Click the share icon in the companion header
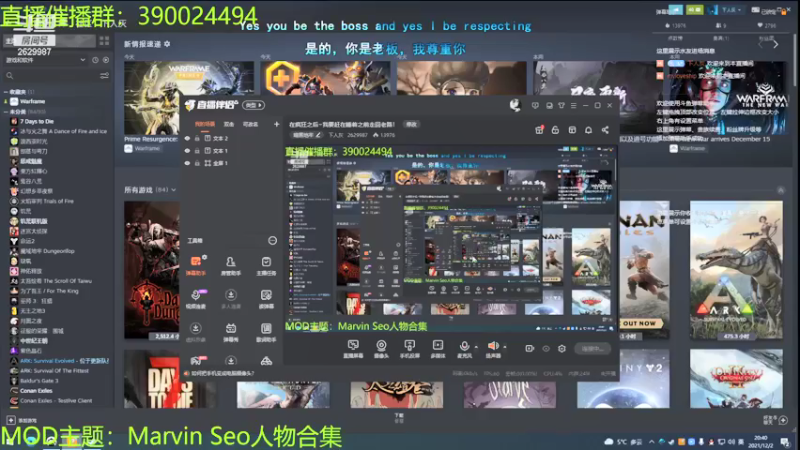This screenshot has width=800, height=450. (x=605, y=130)
